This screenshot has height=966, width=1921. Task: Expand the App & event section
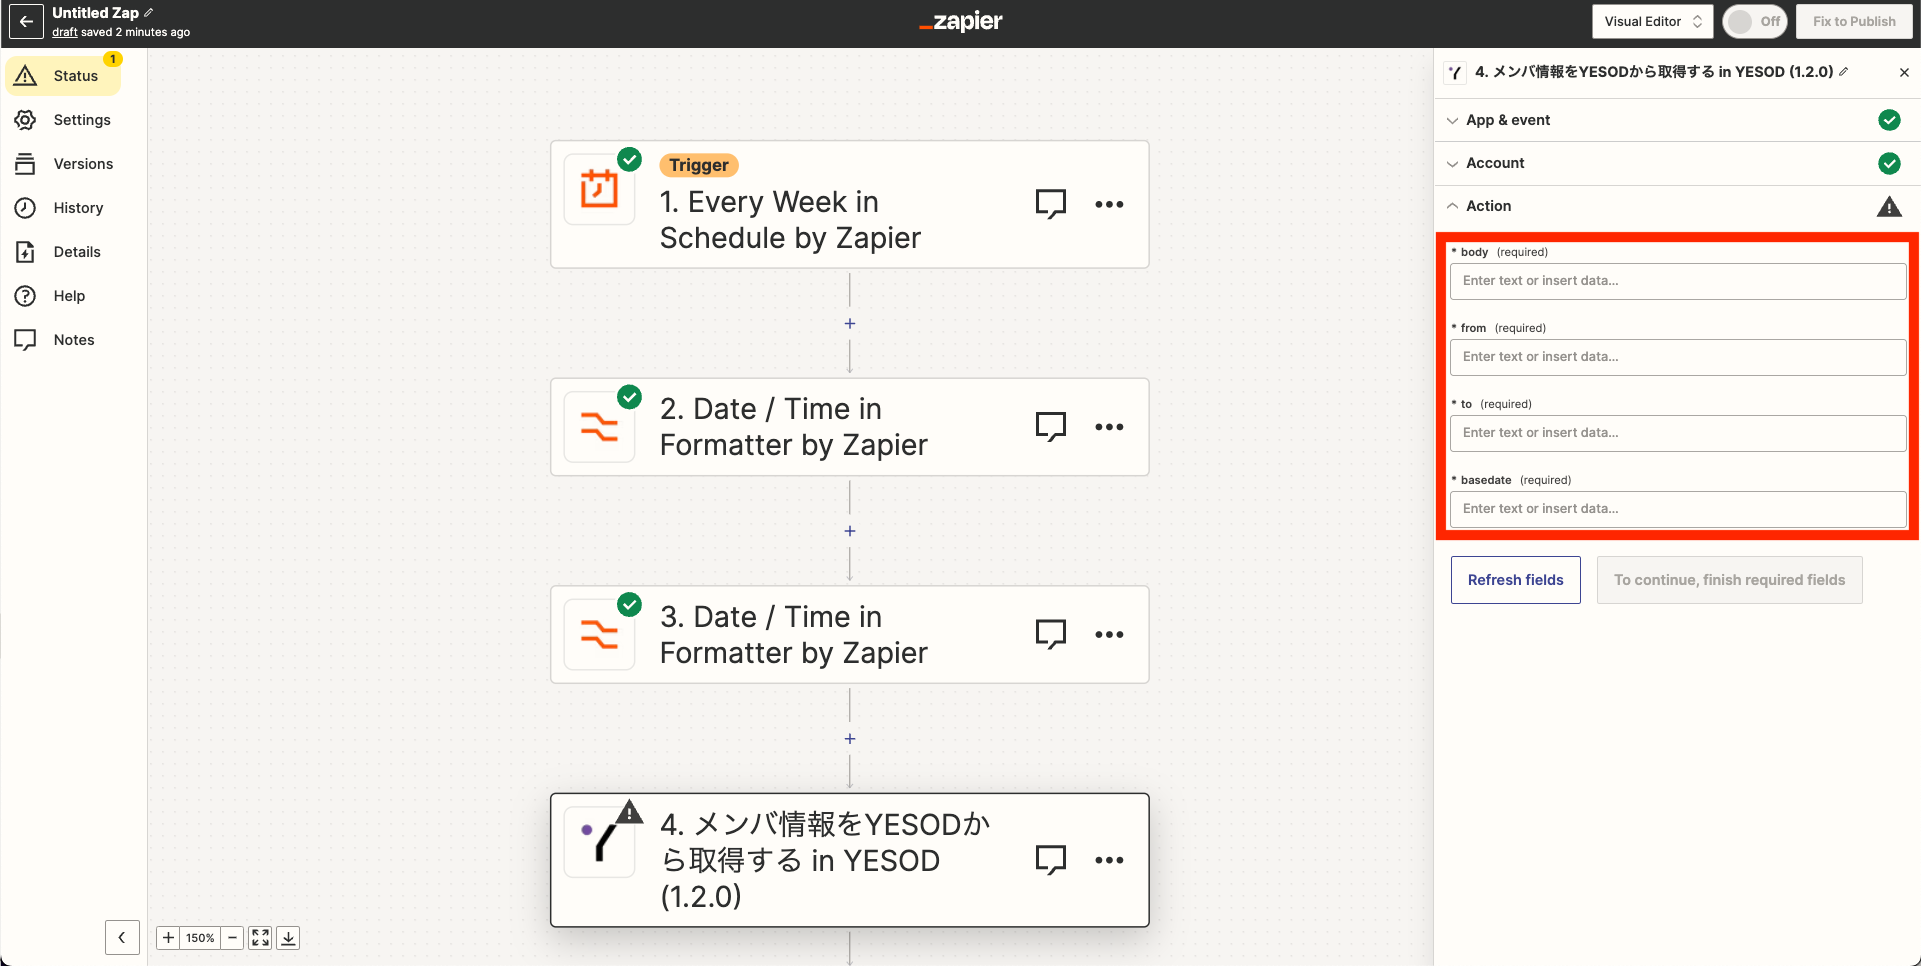tap(1677, 120)
